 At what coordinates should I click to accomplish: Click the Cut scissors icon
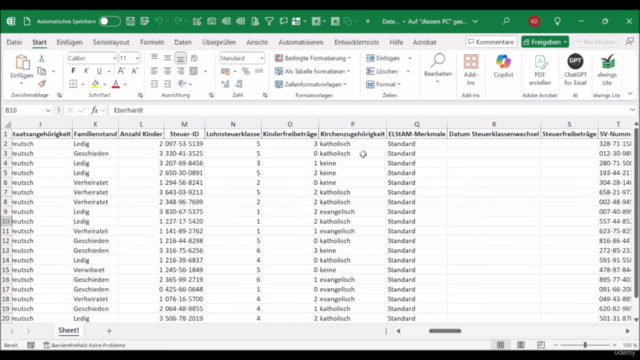pos(42,59)
